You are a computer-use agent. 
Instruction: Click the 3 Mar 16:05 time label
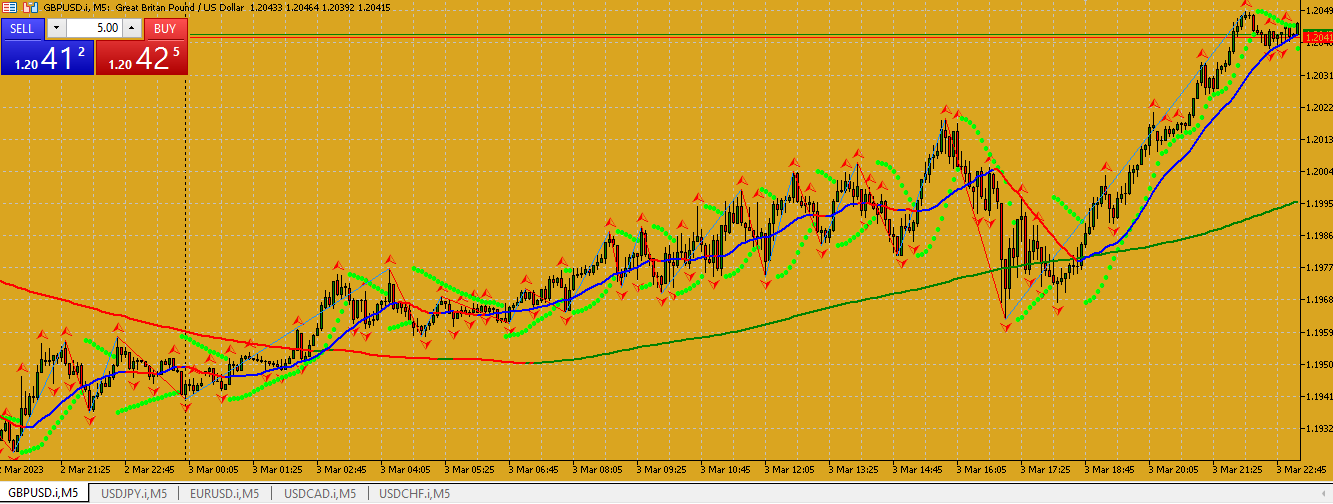pyautogui.click(x=981, y=468)
